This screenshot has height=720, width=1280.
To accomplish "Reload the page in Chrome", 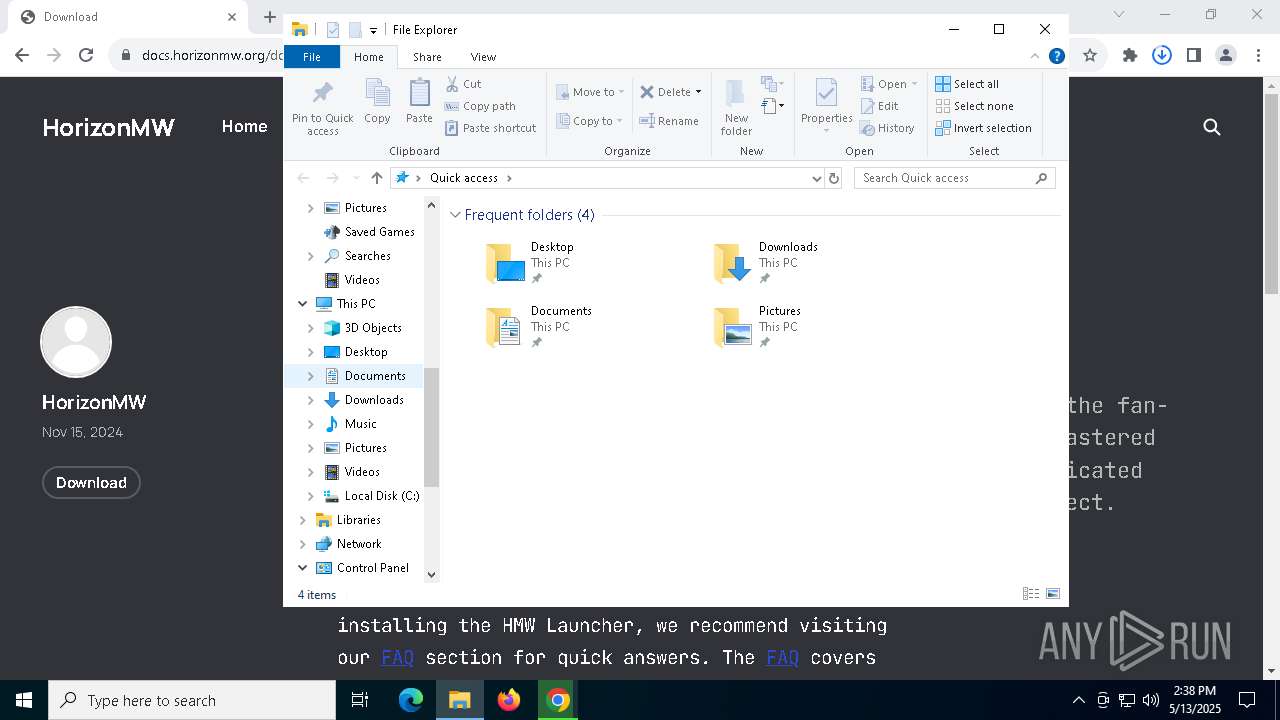I will [86, 56].
